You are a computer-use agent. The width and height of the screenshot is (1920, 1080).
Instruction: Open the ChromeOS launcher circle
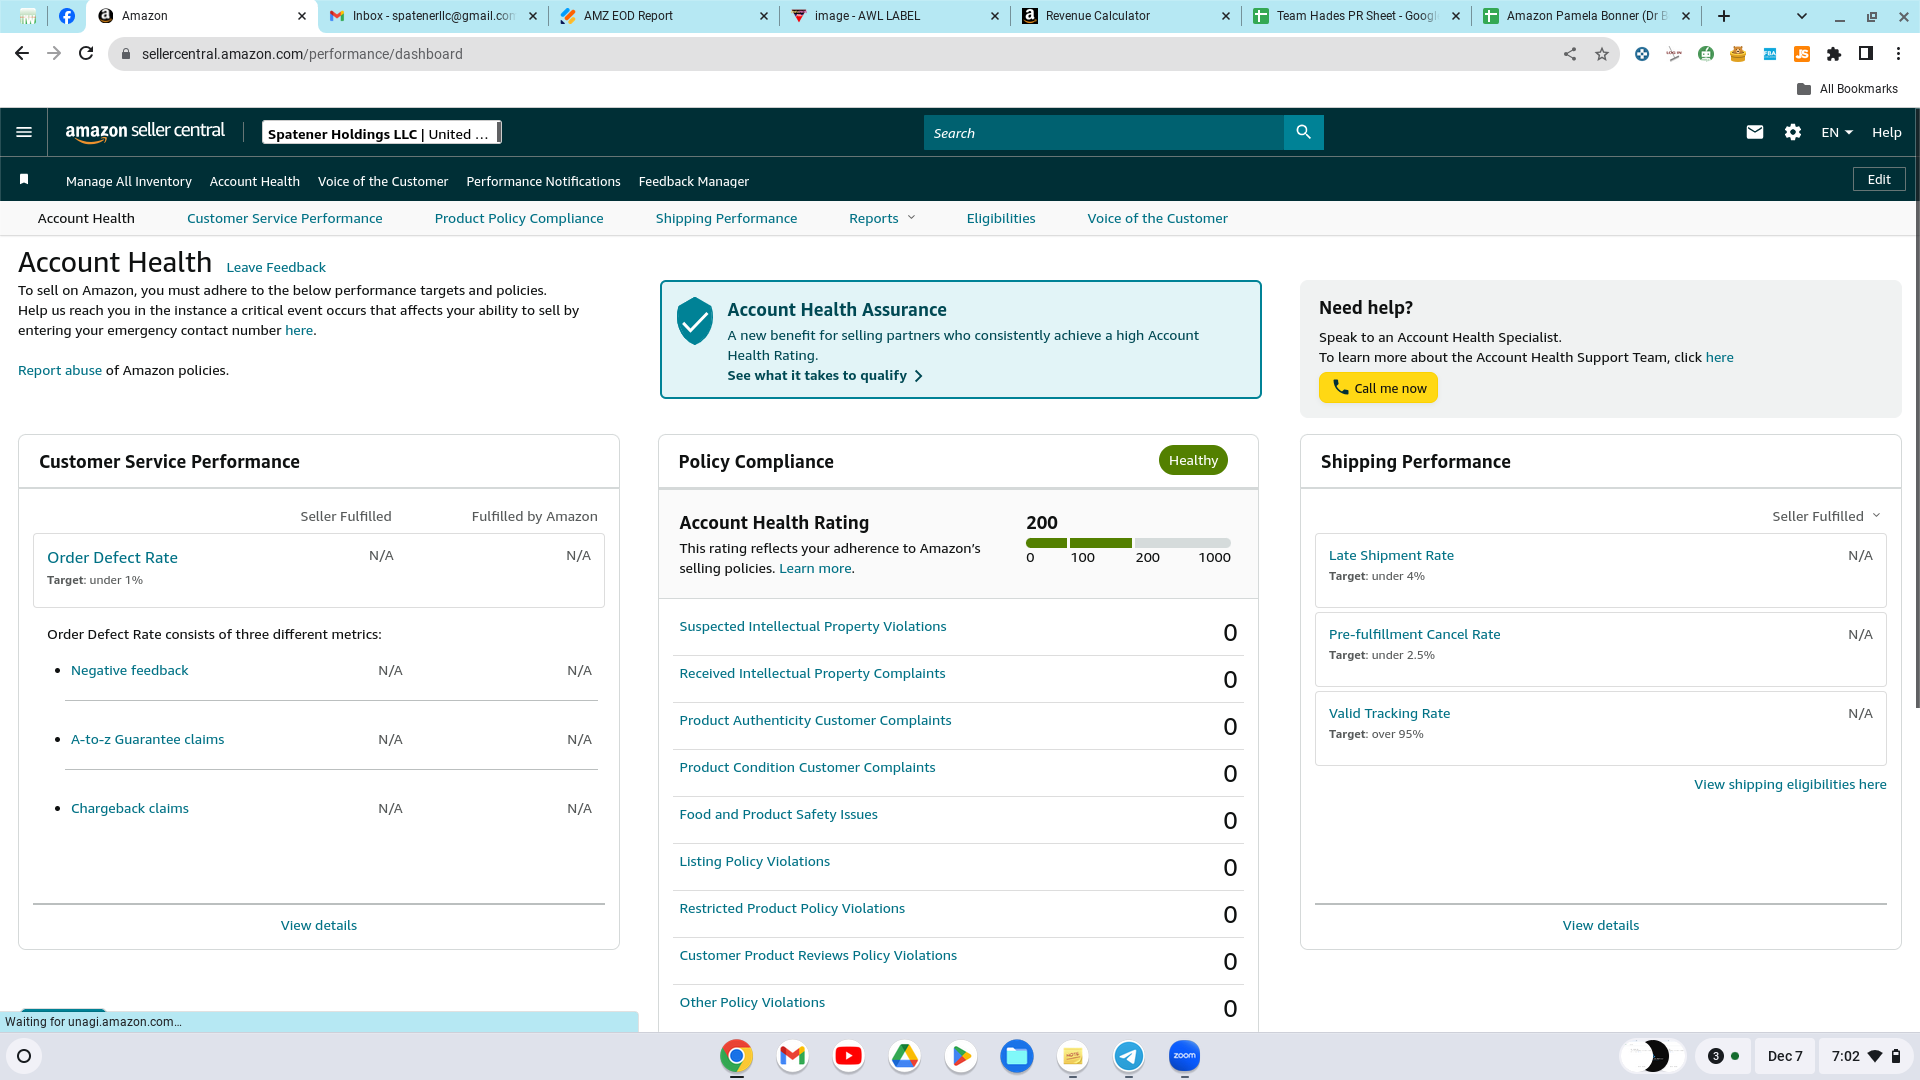click(x=24, y=1056)
